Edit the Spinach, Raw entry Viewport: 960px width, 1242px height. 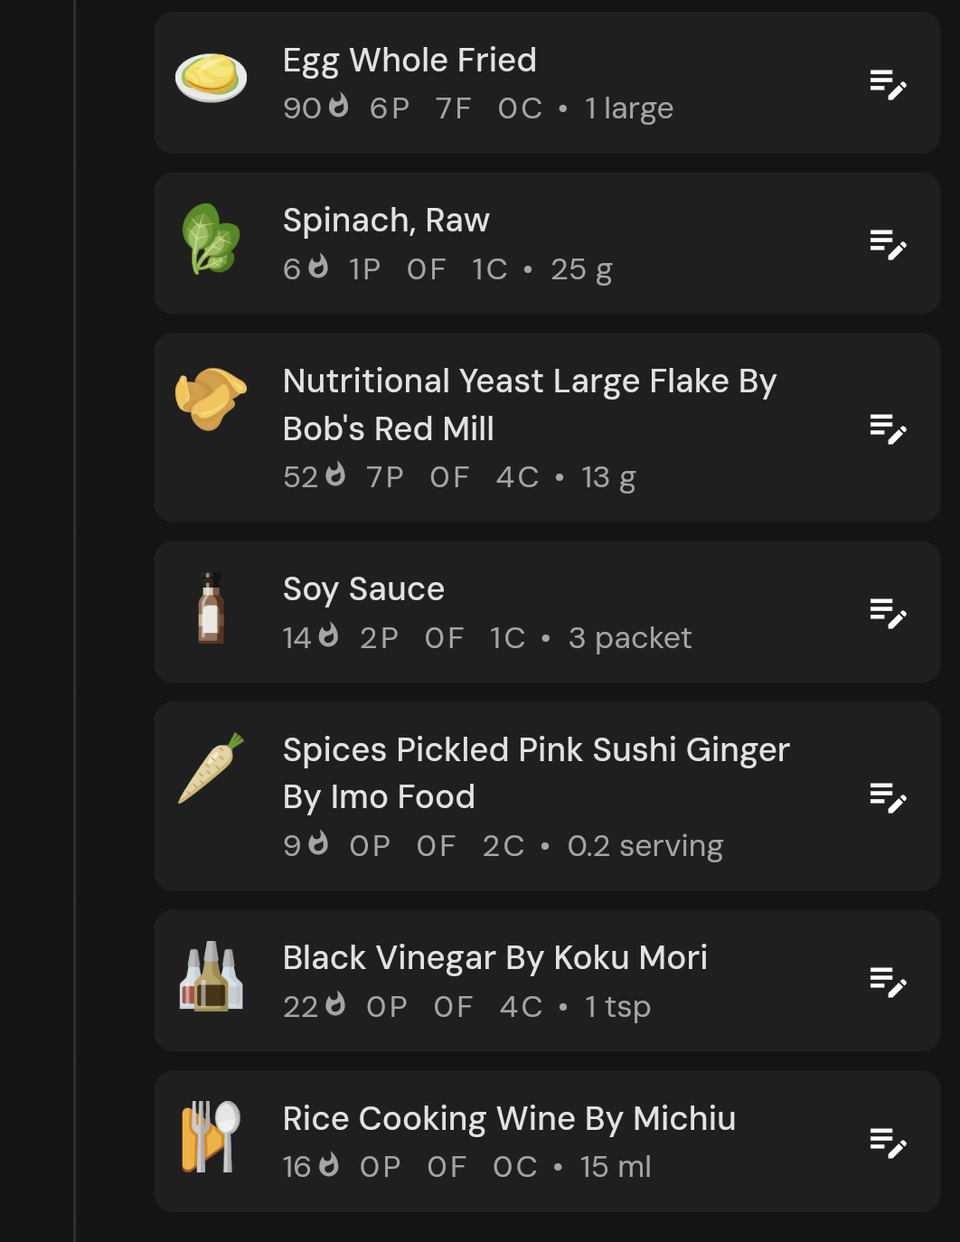[x=888, y=244]
